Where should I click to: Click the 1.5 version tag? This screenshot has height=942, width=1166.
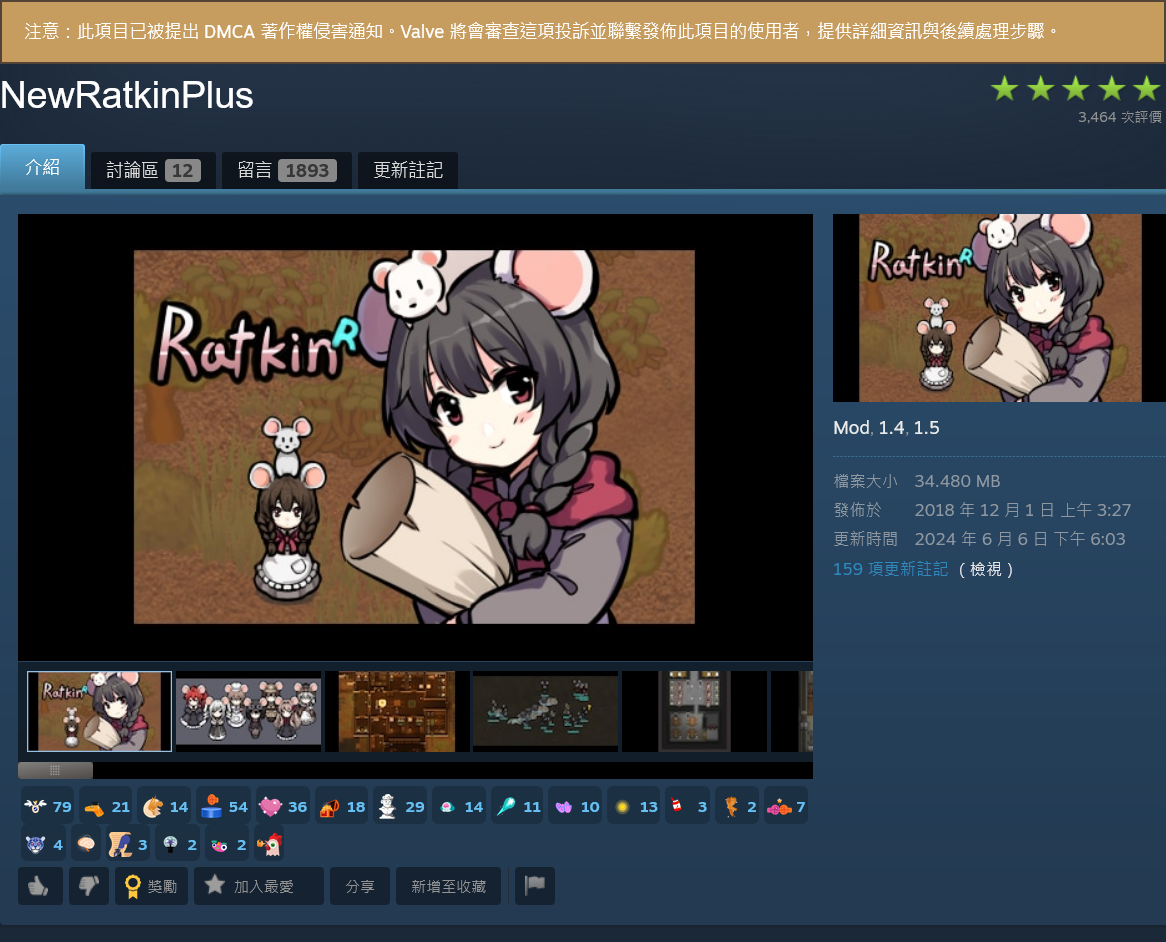[926, 428]
